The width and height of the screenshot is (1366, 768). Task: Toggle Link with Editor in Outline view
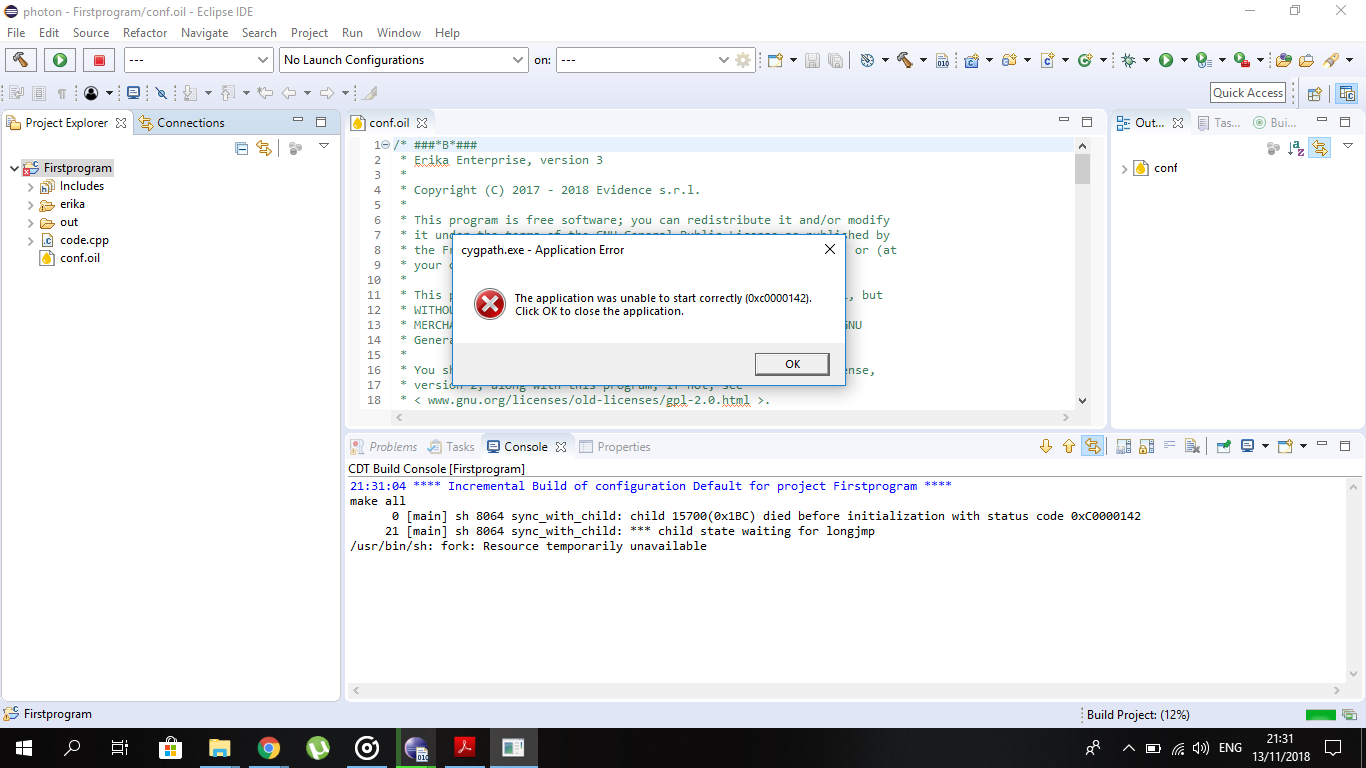1320,148
